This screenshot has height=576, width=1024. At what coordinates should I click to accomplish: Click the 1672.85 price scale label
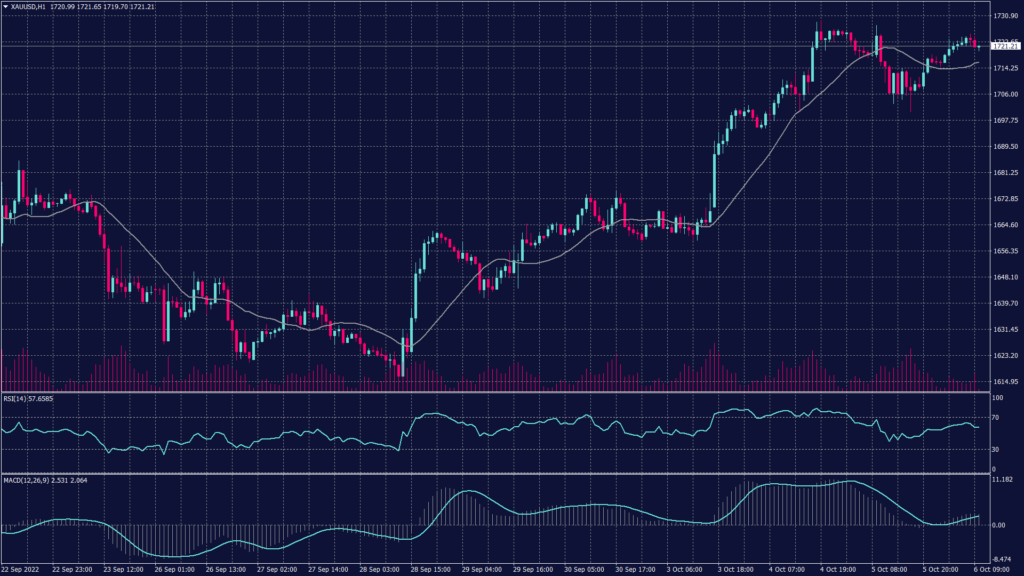[1003, 199]
